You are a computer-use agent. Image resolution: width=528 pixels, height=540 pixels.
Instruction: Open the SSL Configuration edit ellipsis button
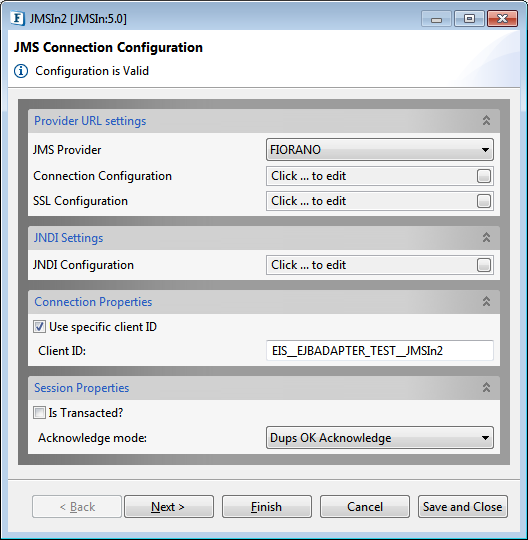[x=484, y=201]
